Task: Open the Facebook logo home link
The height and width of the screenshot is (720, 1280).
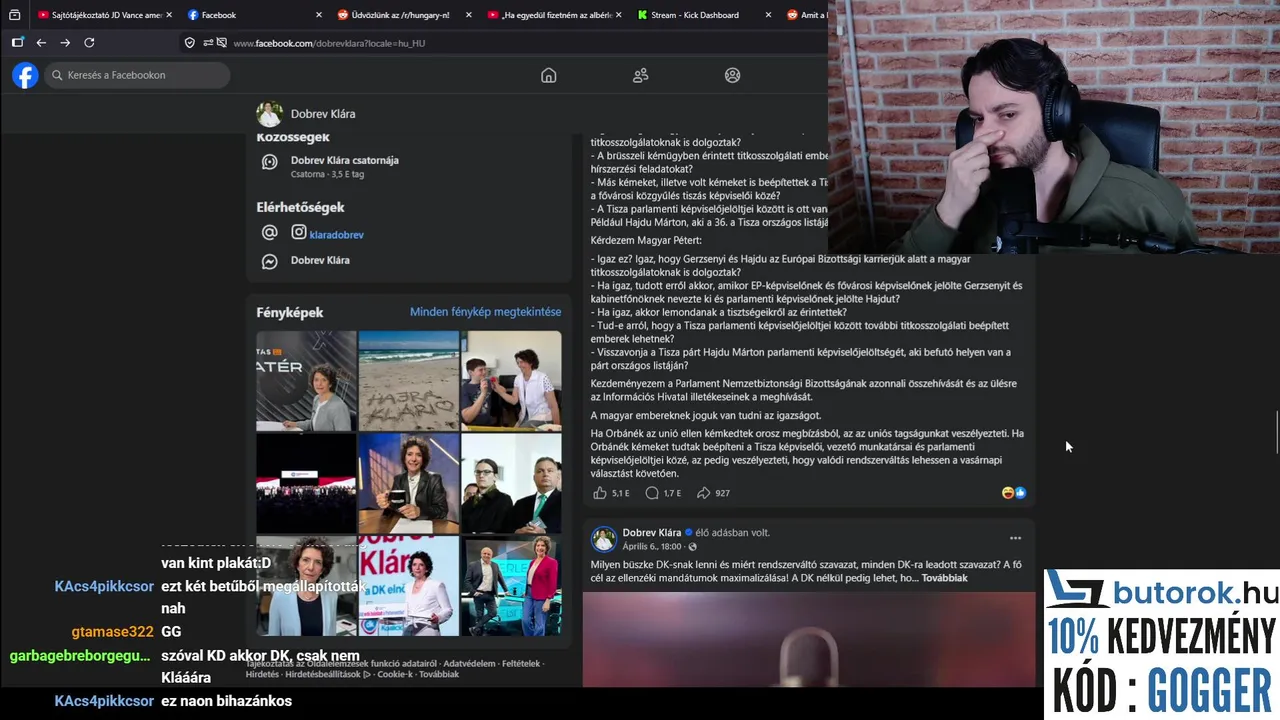Action: coord(25,75)
